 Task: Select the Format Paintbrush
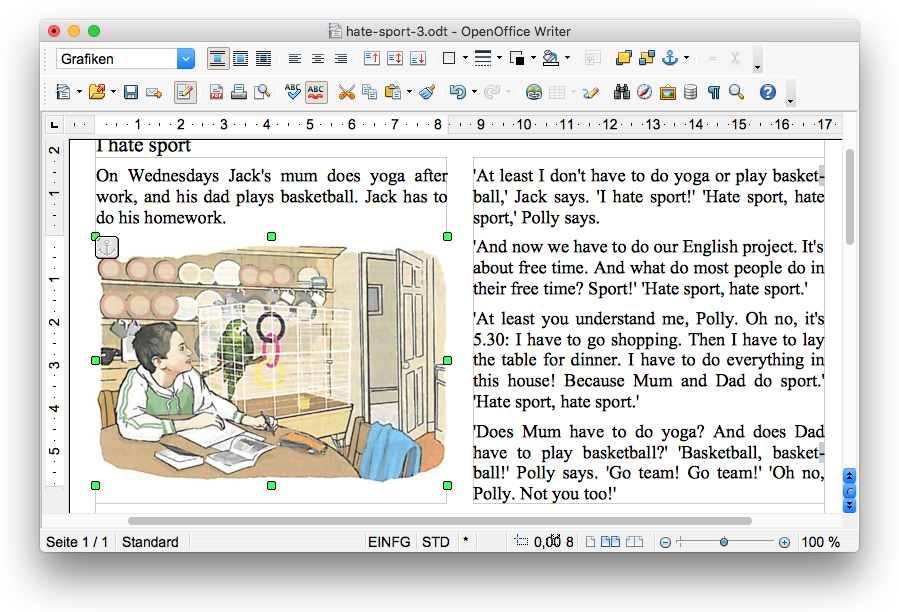coord(427,92)
